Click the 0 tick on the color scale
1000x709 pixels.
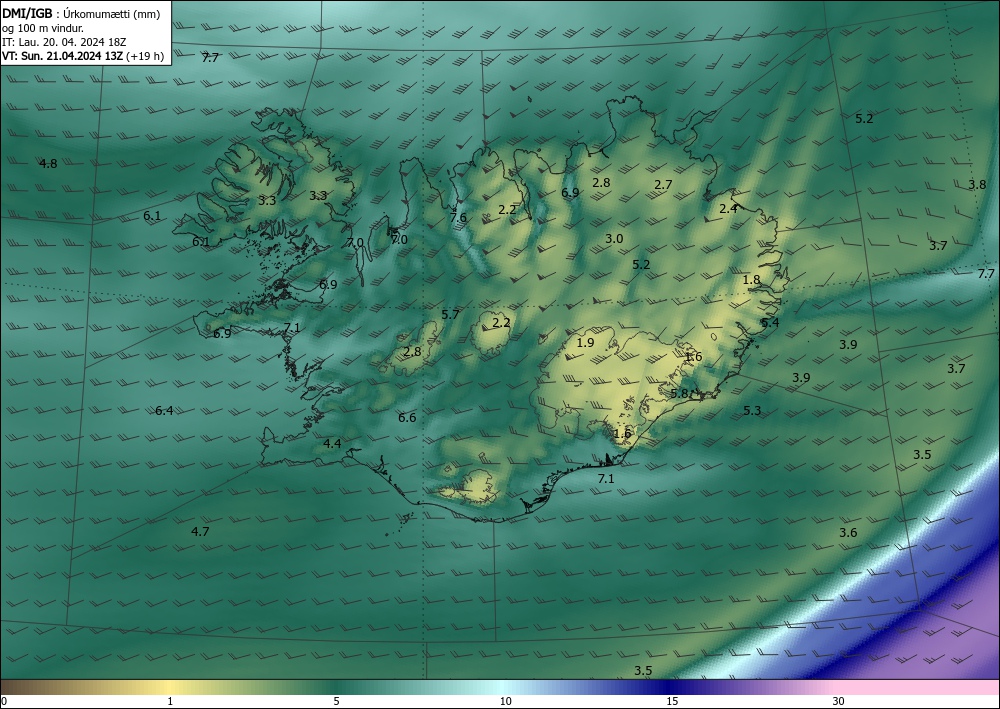click(4, 701)
